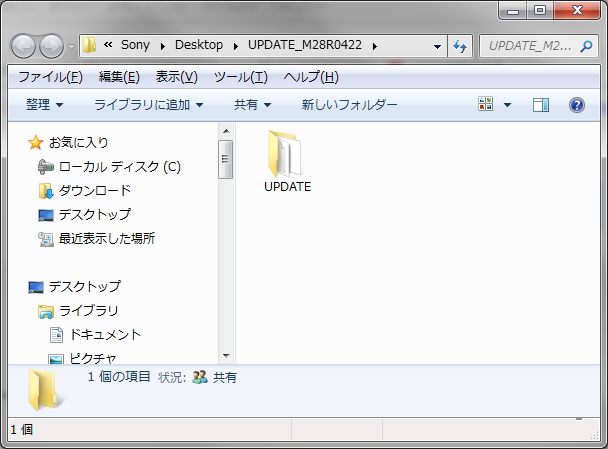
Task: Expand ライブラリに追加 dropdown
Action: click(x=148, y=105)
